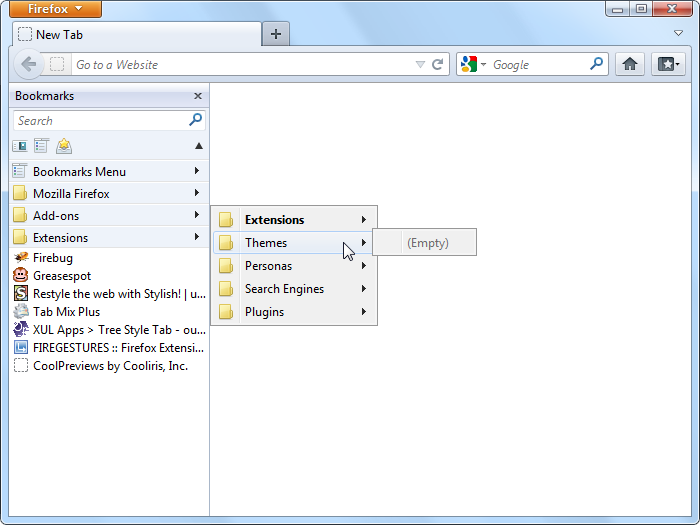Click the back navigation arrow

tap(29, 64)
